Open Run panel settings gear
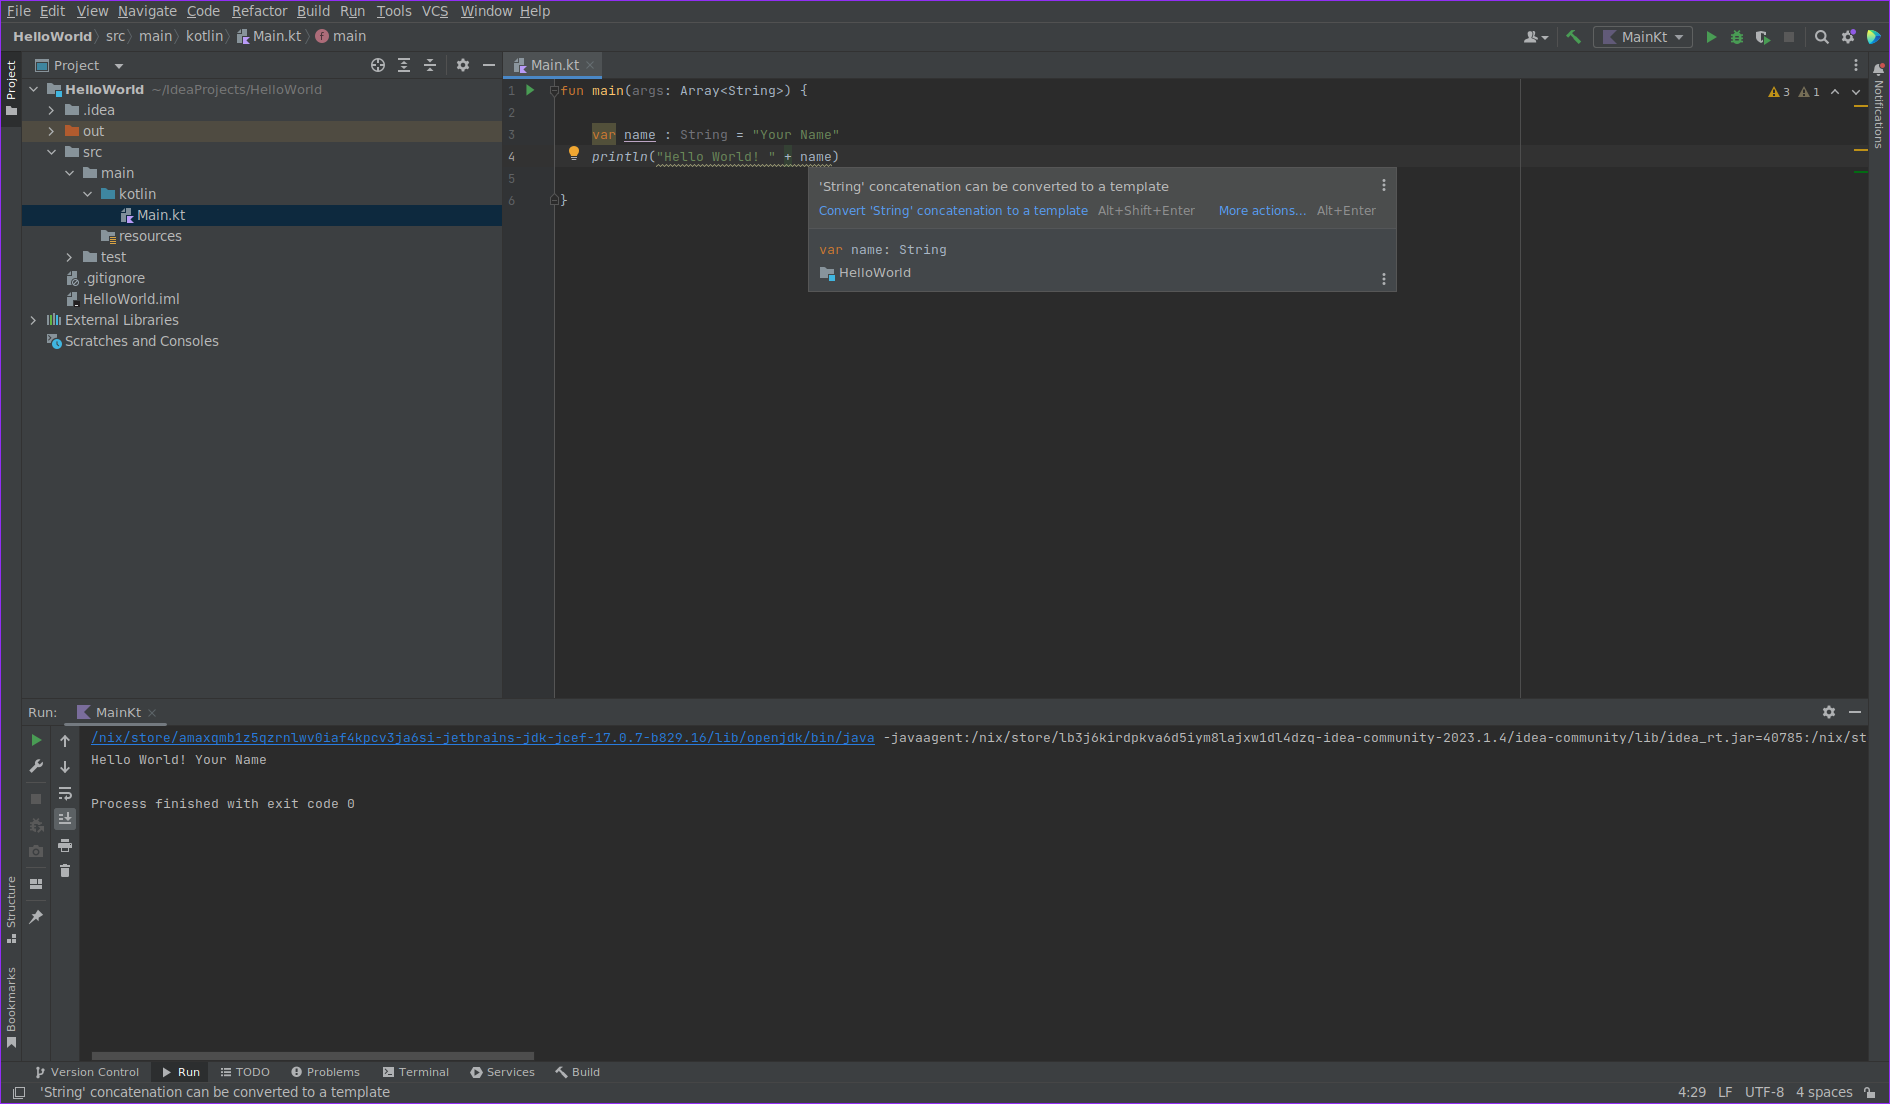 point(1829,712)
